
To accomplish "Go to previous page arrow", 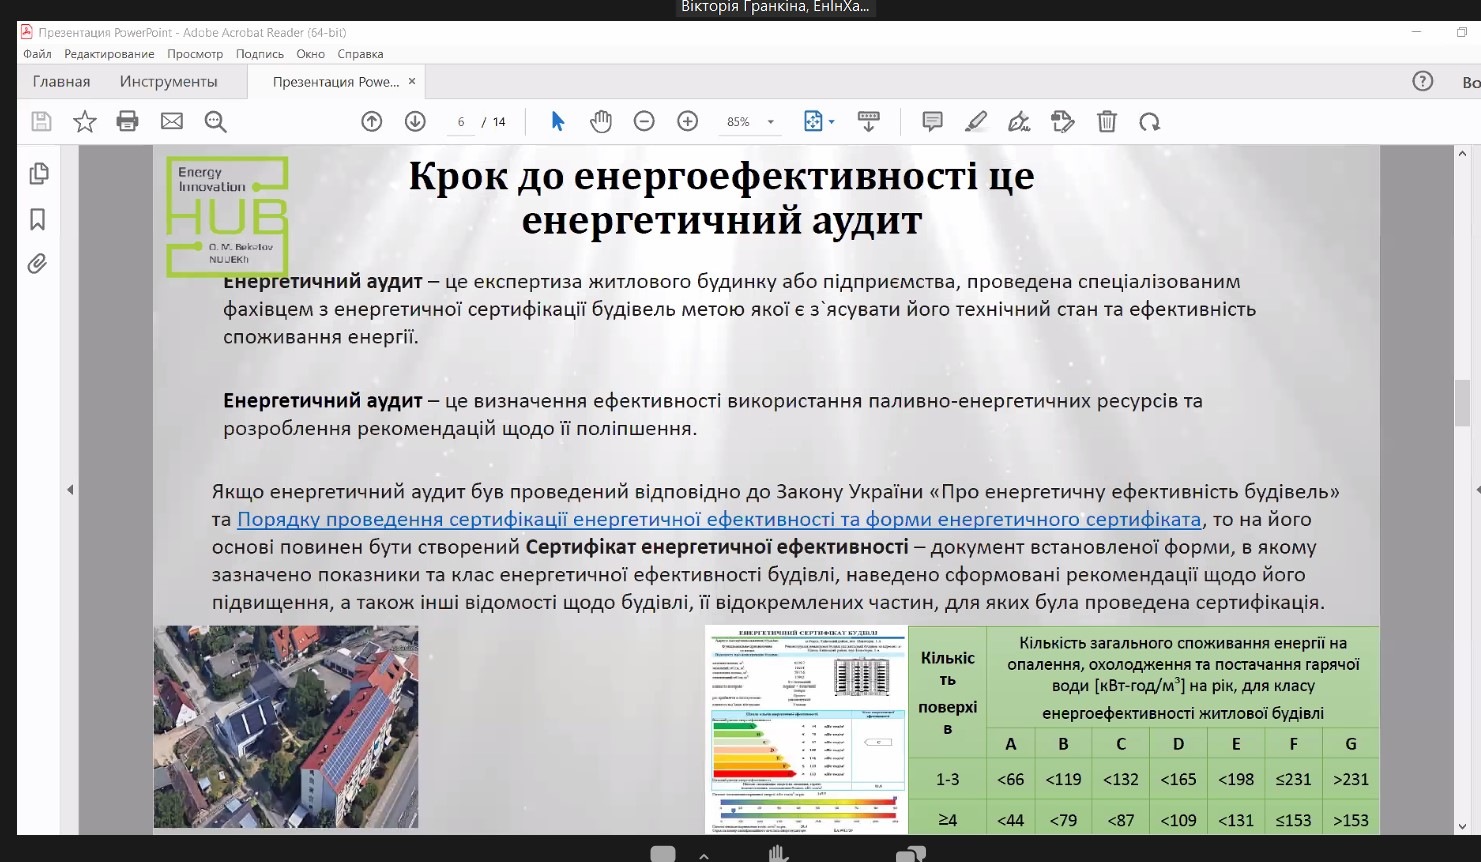I will (x=372, y=122).
